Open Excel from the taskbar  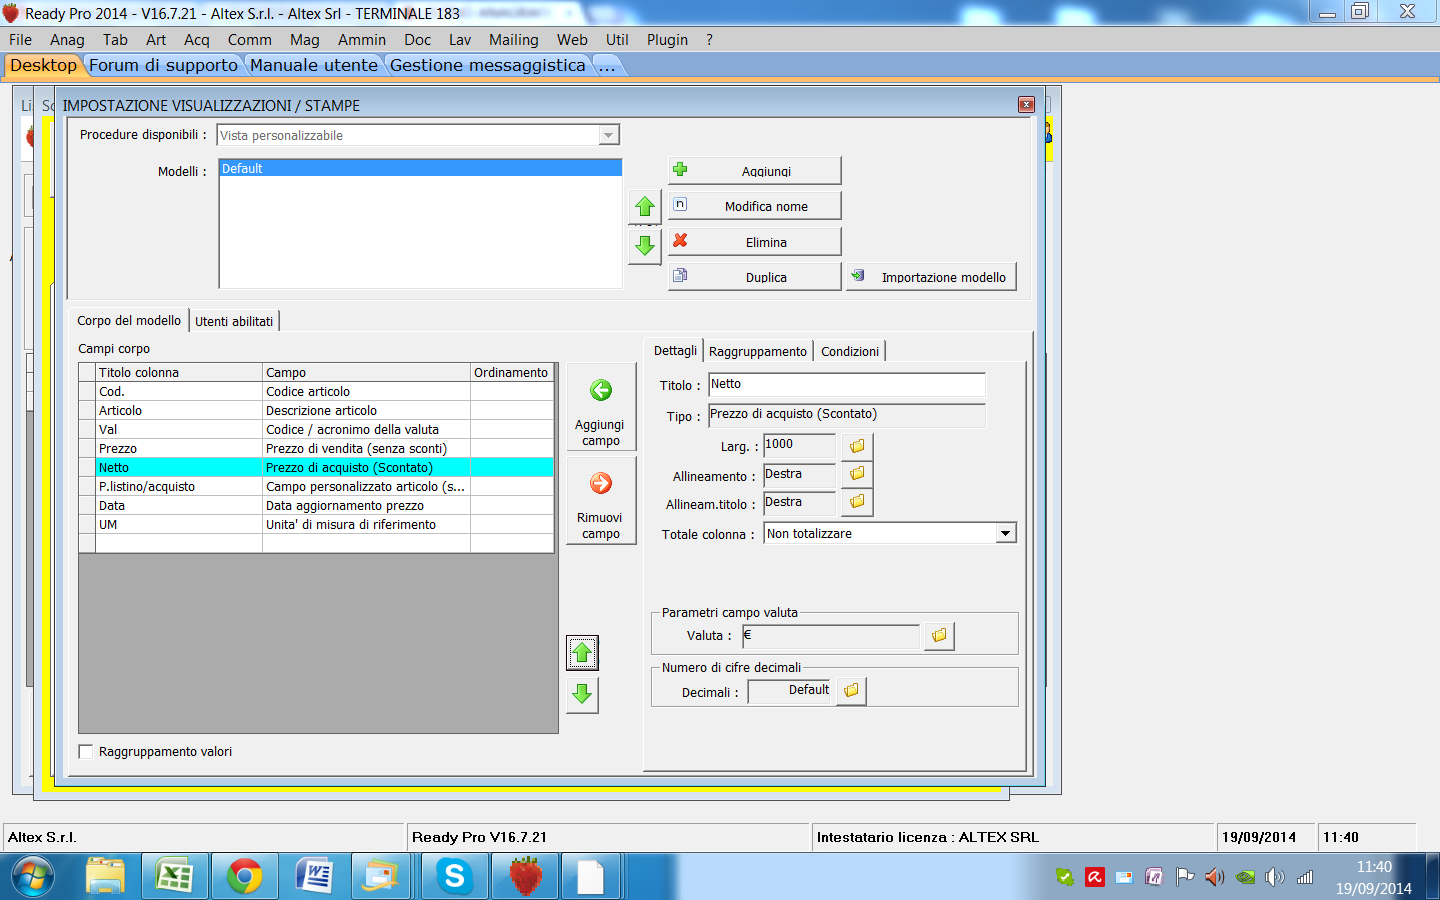(x=175, y=877)
